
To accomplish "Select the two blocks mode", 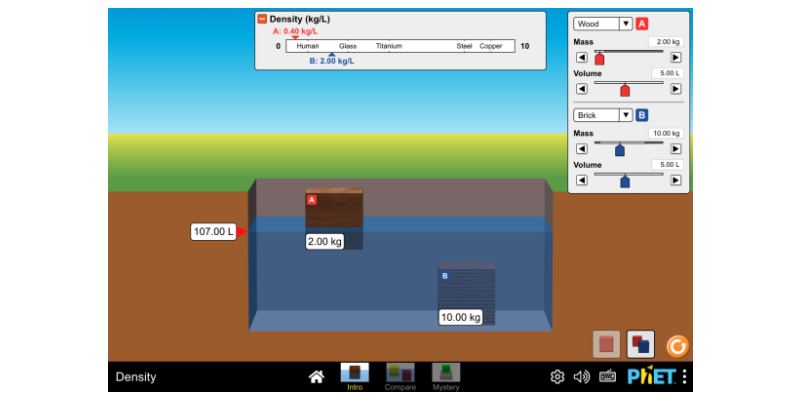I will point(640,345).
